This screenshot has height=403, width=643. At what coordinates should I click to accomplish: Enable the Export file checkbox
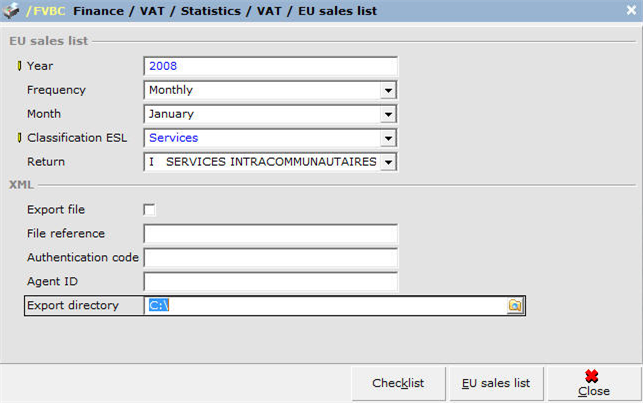pyautogui.click(x=149, y=209)
